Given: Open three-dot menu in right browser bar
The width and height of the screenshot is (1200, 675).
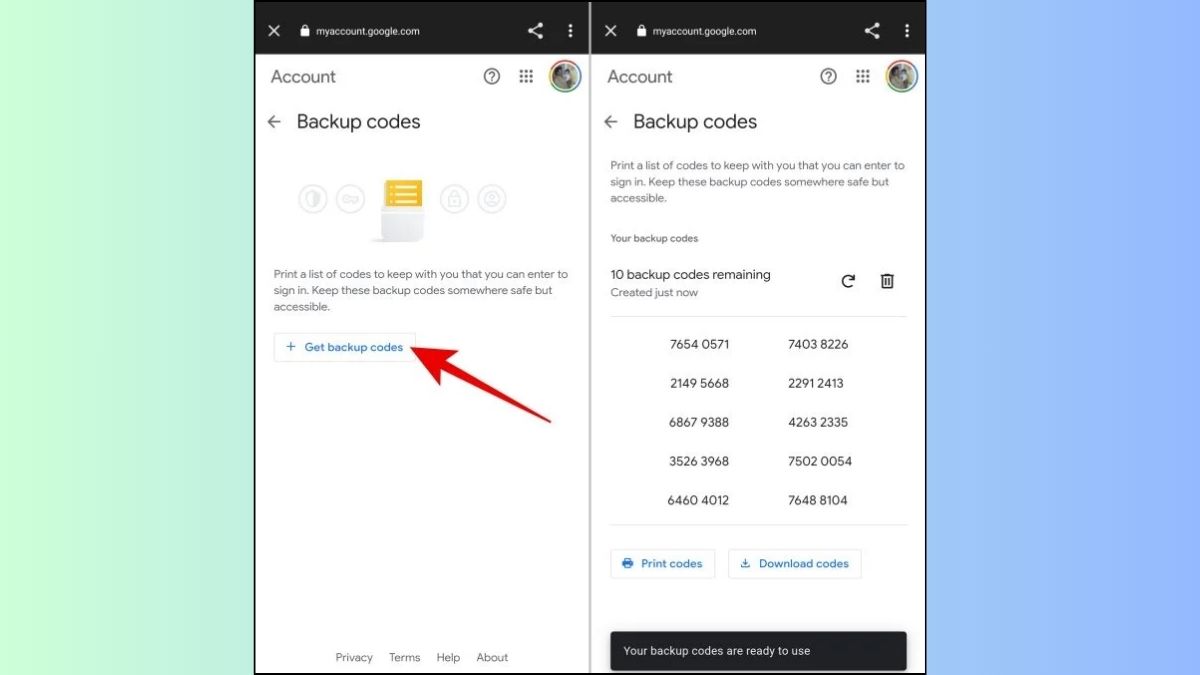Looking at the screenshot, I should pos(907,31).
